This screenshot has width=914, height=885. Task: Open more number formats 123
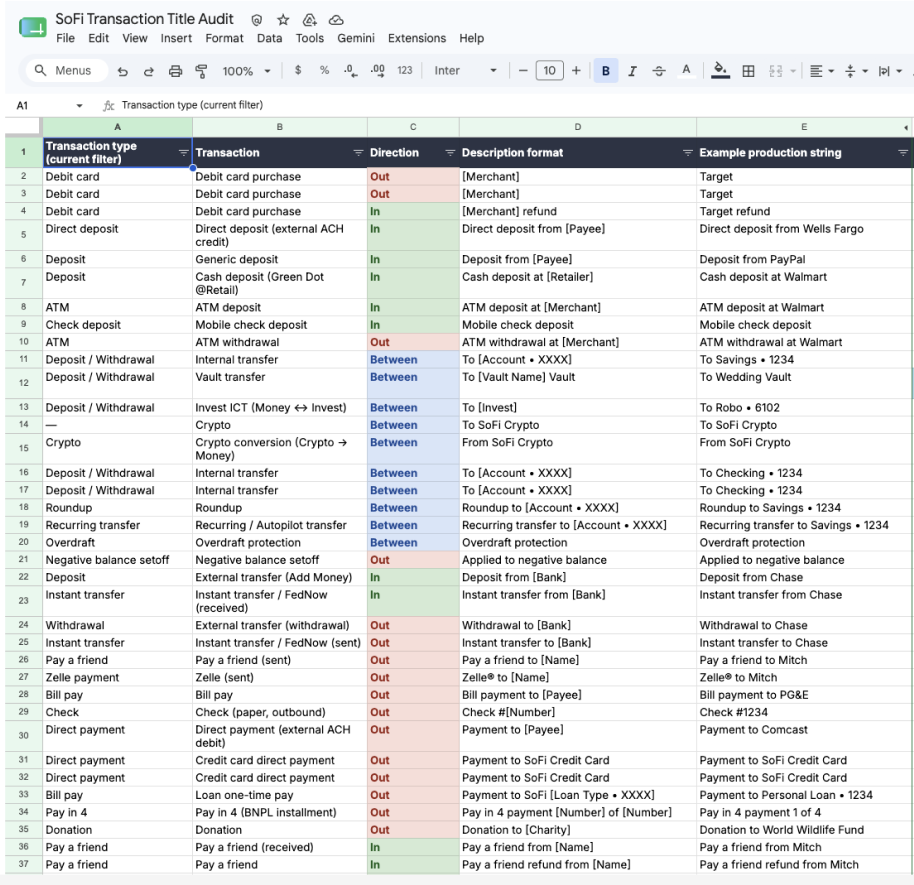coord(405,71)
